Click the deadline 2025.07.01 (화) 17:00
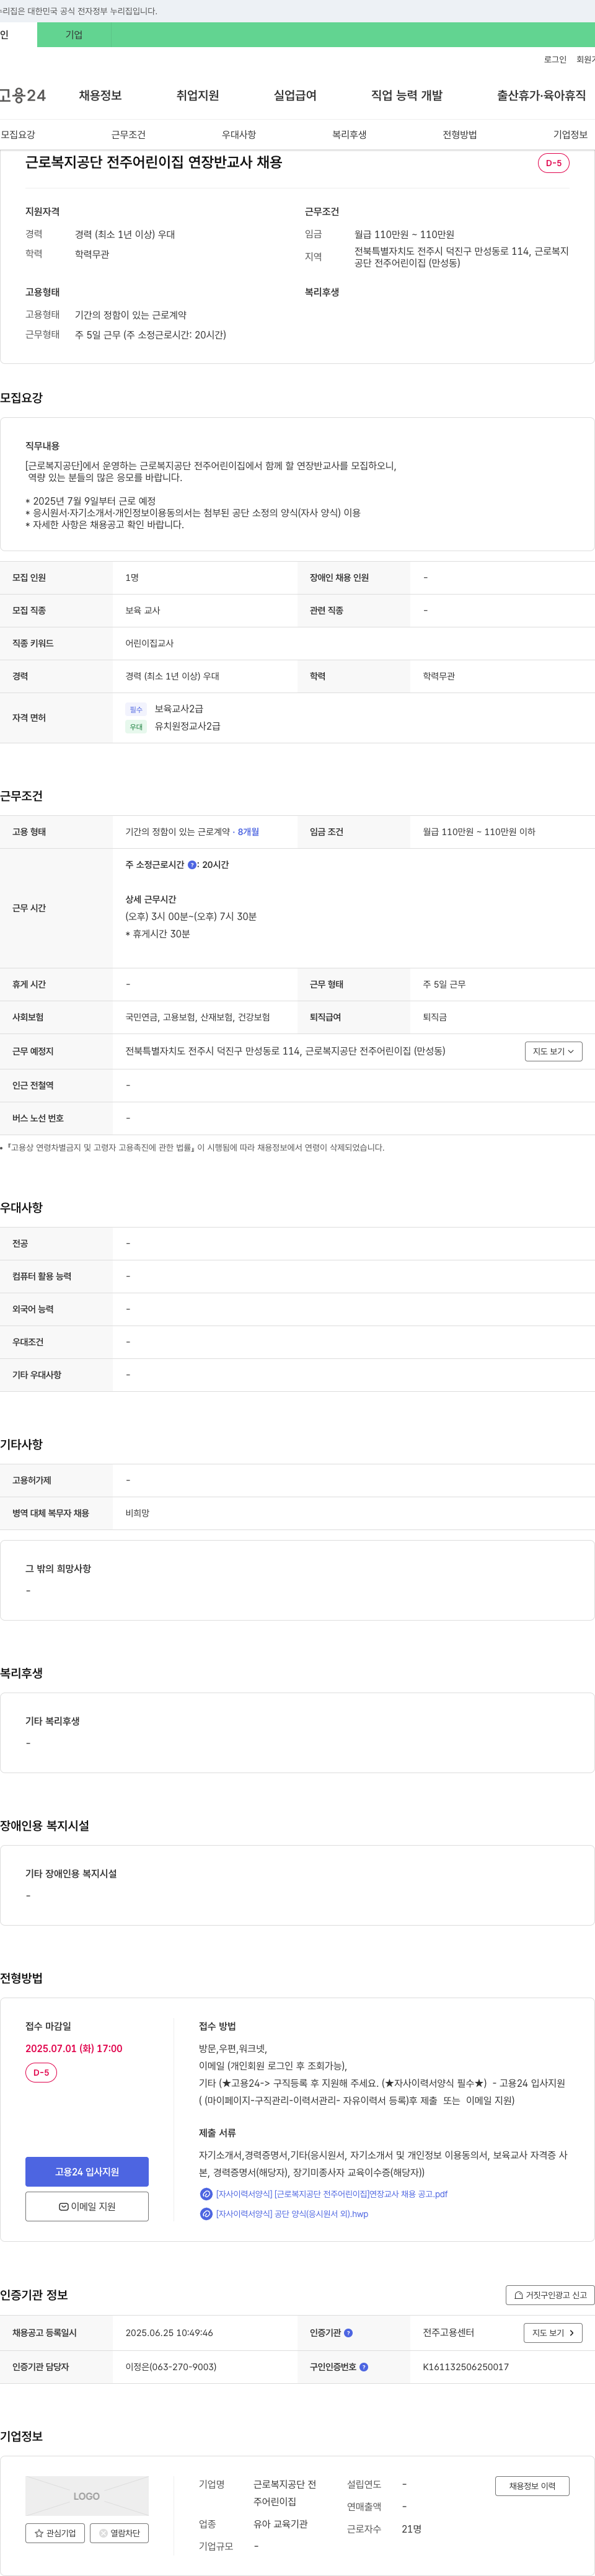 point(74,2048)
